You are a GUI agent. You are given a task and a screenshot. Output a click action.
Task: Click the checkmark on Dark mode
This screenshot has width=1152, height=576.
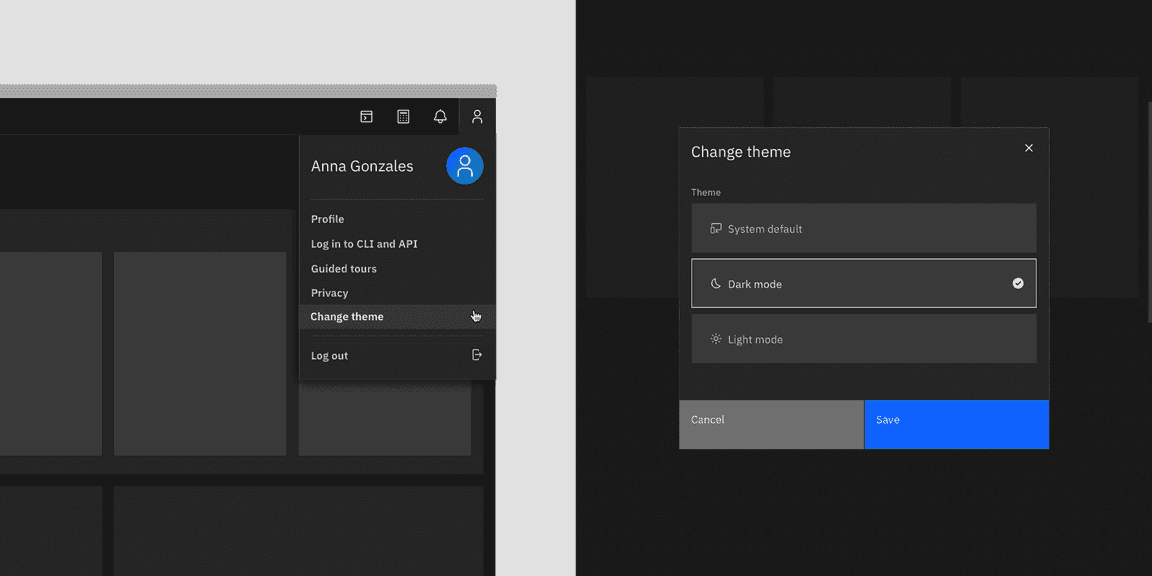click(x=1018, y=283)
